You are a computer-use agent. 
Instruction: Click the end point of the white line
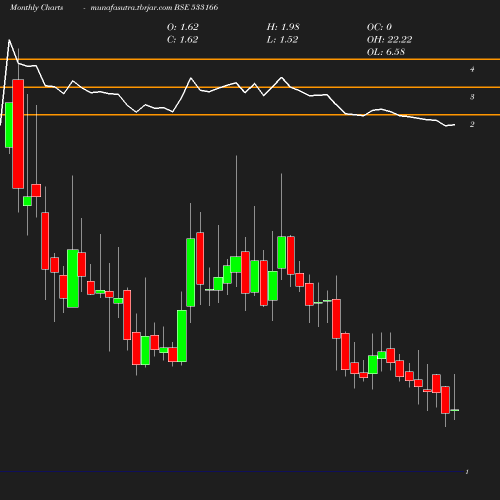[454, 125]
